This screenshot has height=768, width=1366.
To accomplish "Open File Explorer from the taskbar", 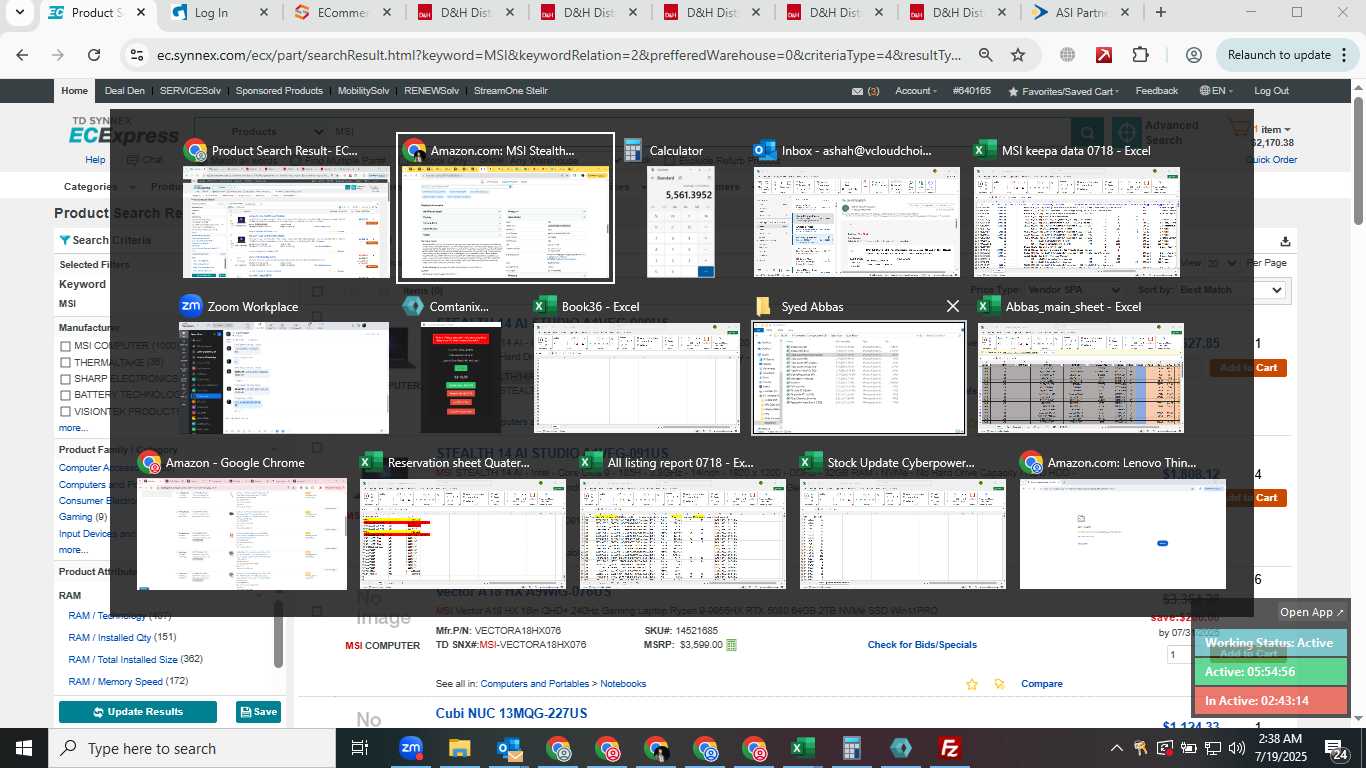I will [459, 748].
